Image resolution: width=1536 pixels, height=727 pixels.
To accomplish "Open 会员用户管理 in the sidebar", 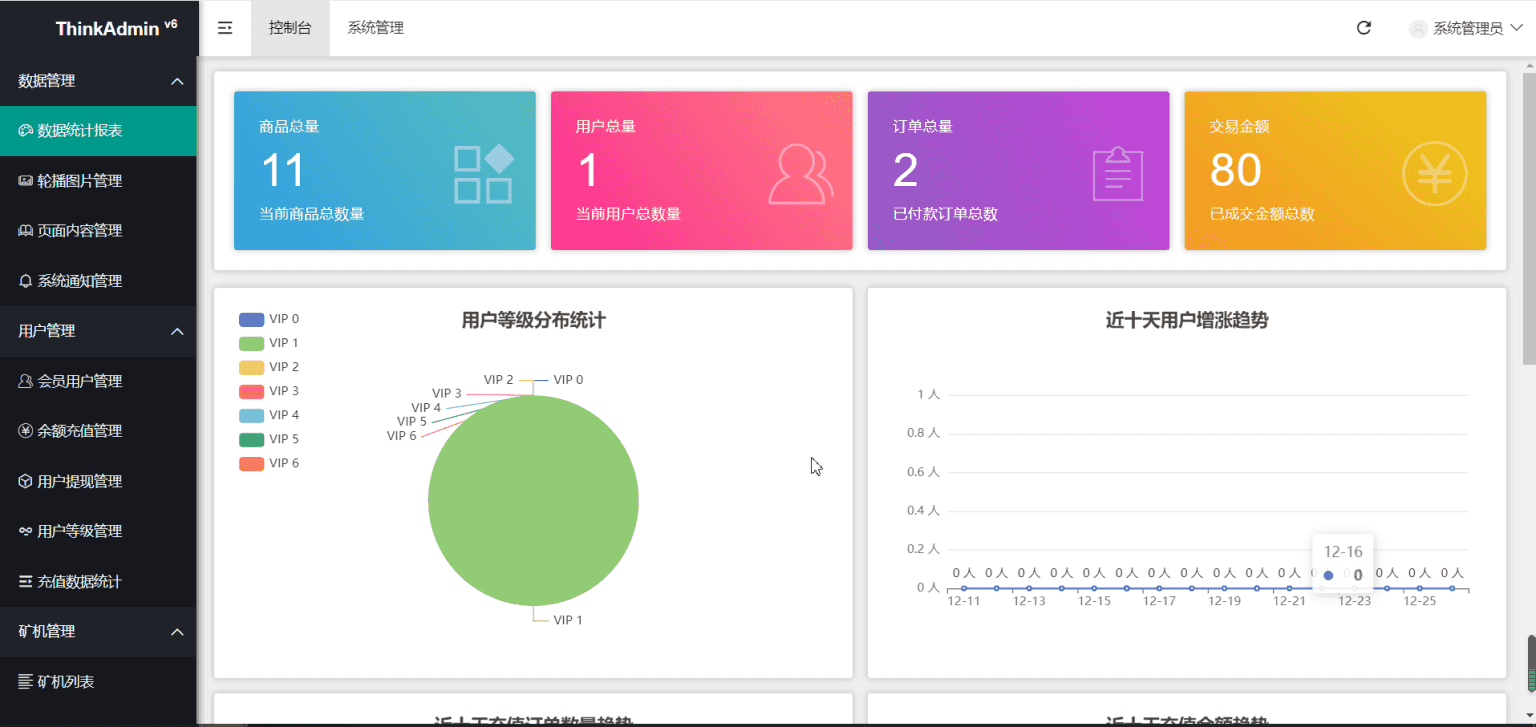I will pyautogui.click(x=79, y=381).
